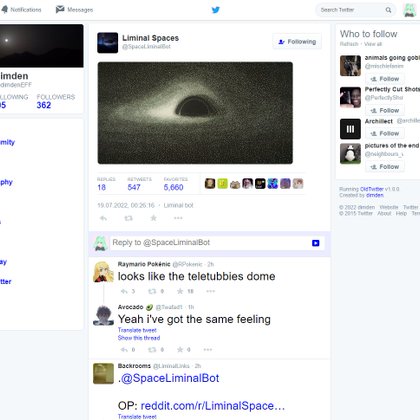Favorite Avocado's tweet with the star
This screenshot has width=420, height=420.
tap(180, 350)
